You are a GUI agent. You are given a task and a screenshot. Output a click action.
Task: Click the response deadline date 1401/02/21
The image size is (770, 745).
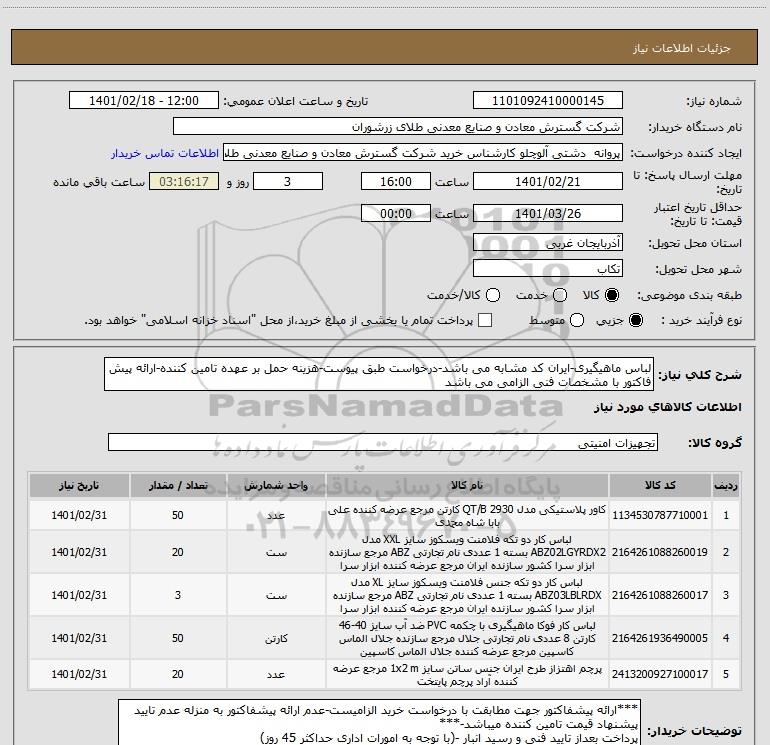pos(548,181)
